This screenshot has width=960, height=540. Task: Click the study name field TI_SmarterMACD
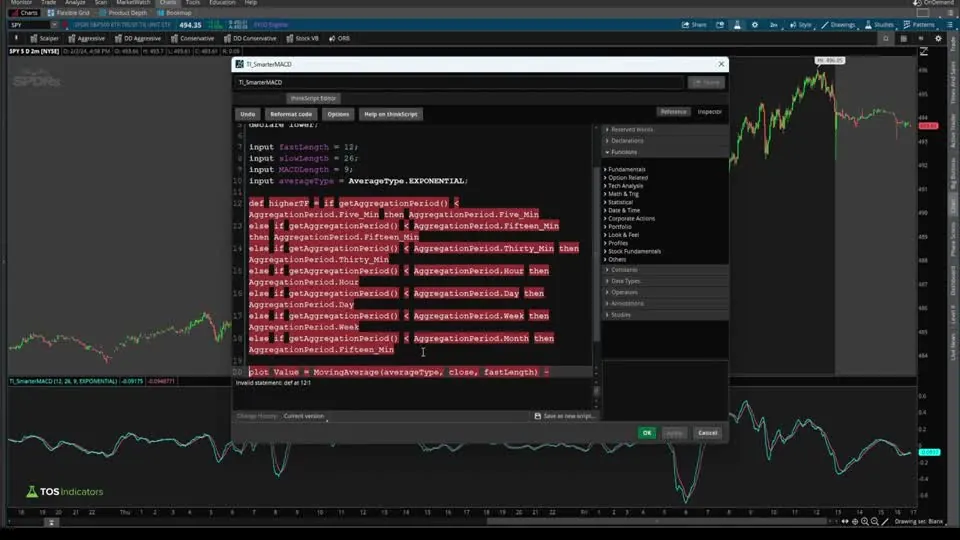point(459,82)
